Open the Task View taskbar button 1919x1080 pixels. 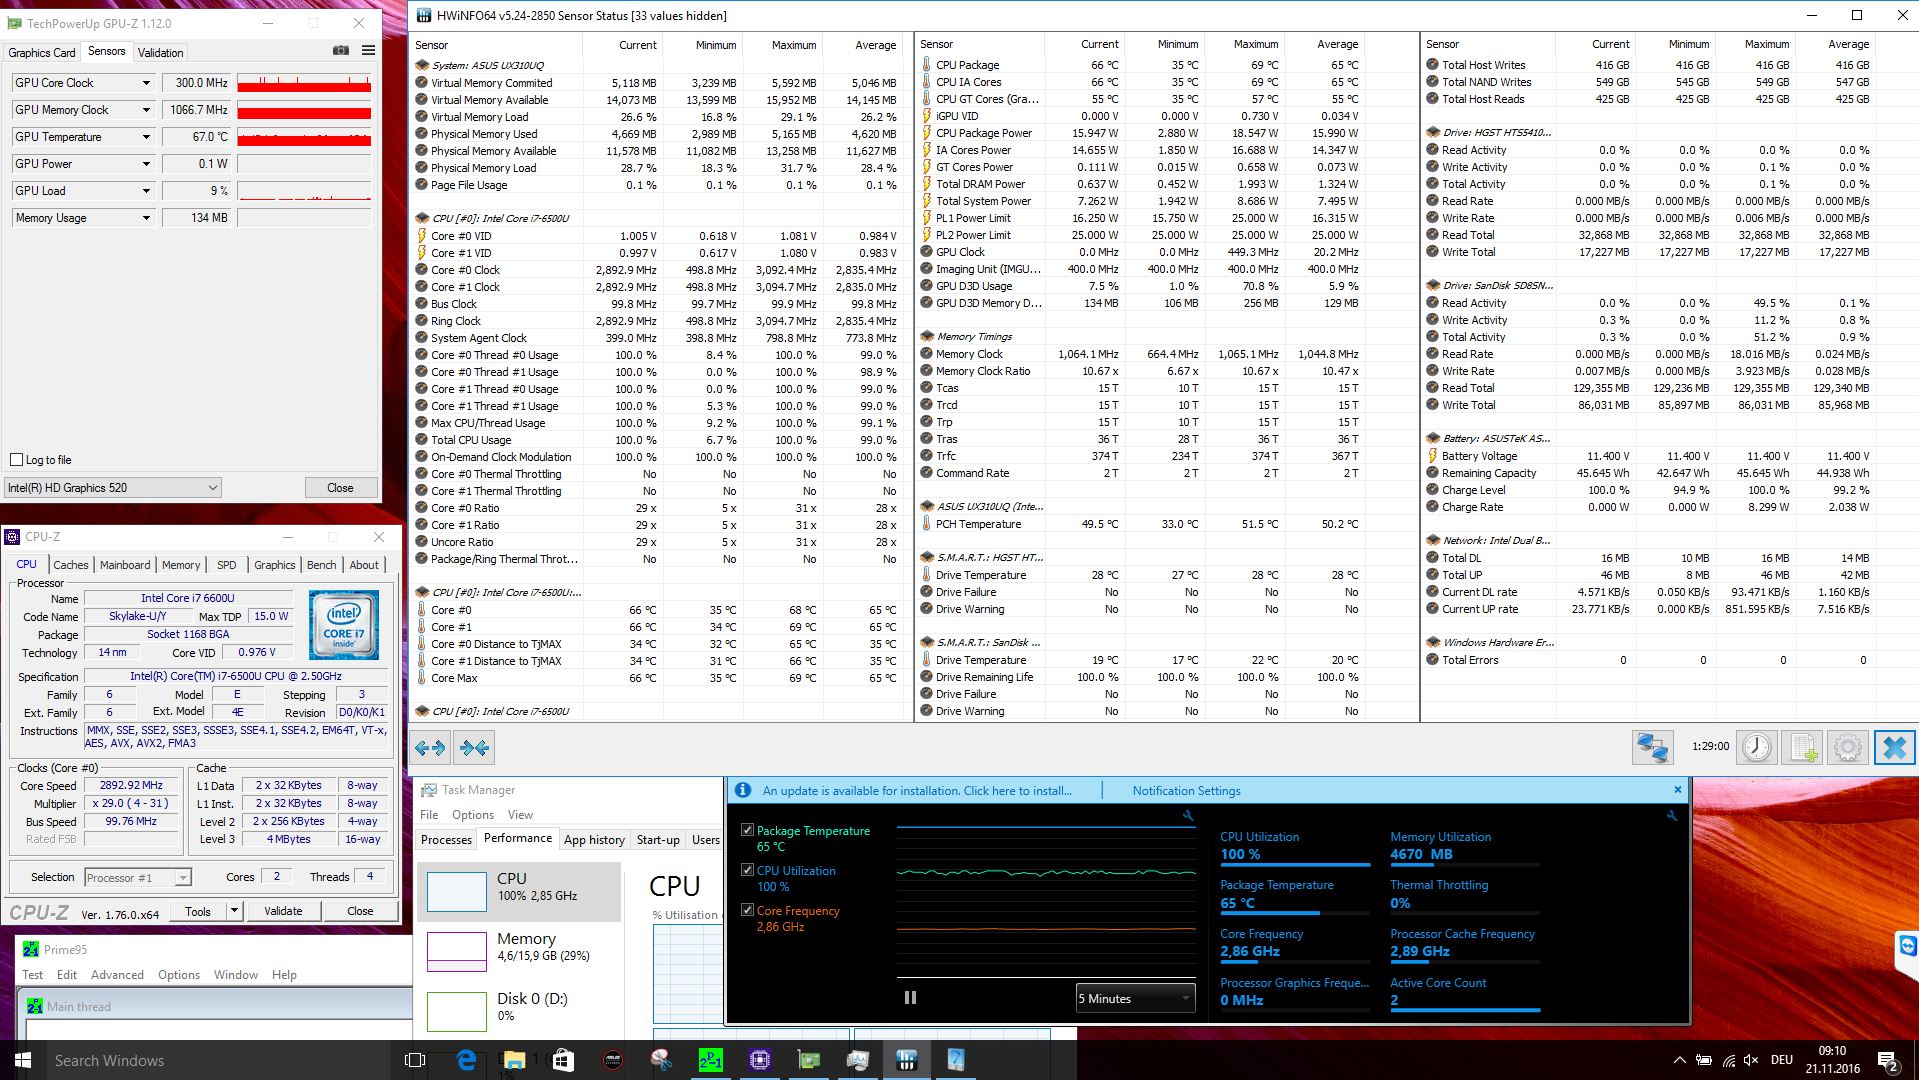(414, 1060)
